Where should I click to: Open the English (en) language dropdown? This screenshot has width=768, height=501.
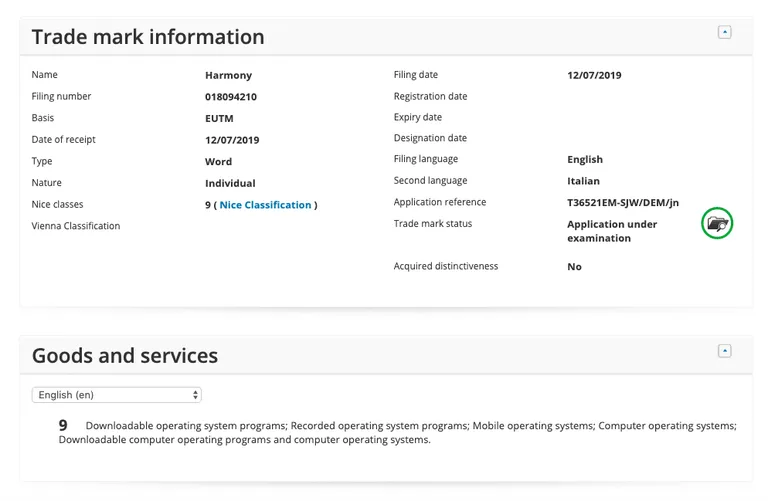(117, 395)
